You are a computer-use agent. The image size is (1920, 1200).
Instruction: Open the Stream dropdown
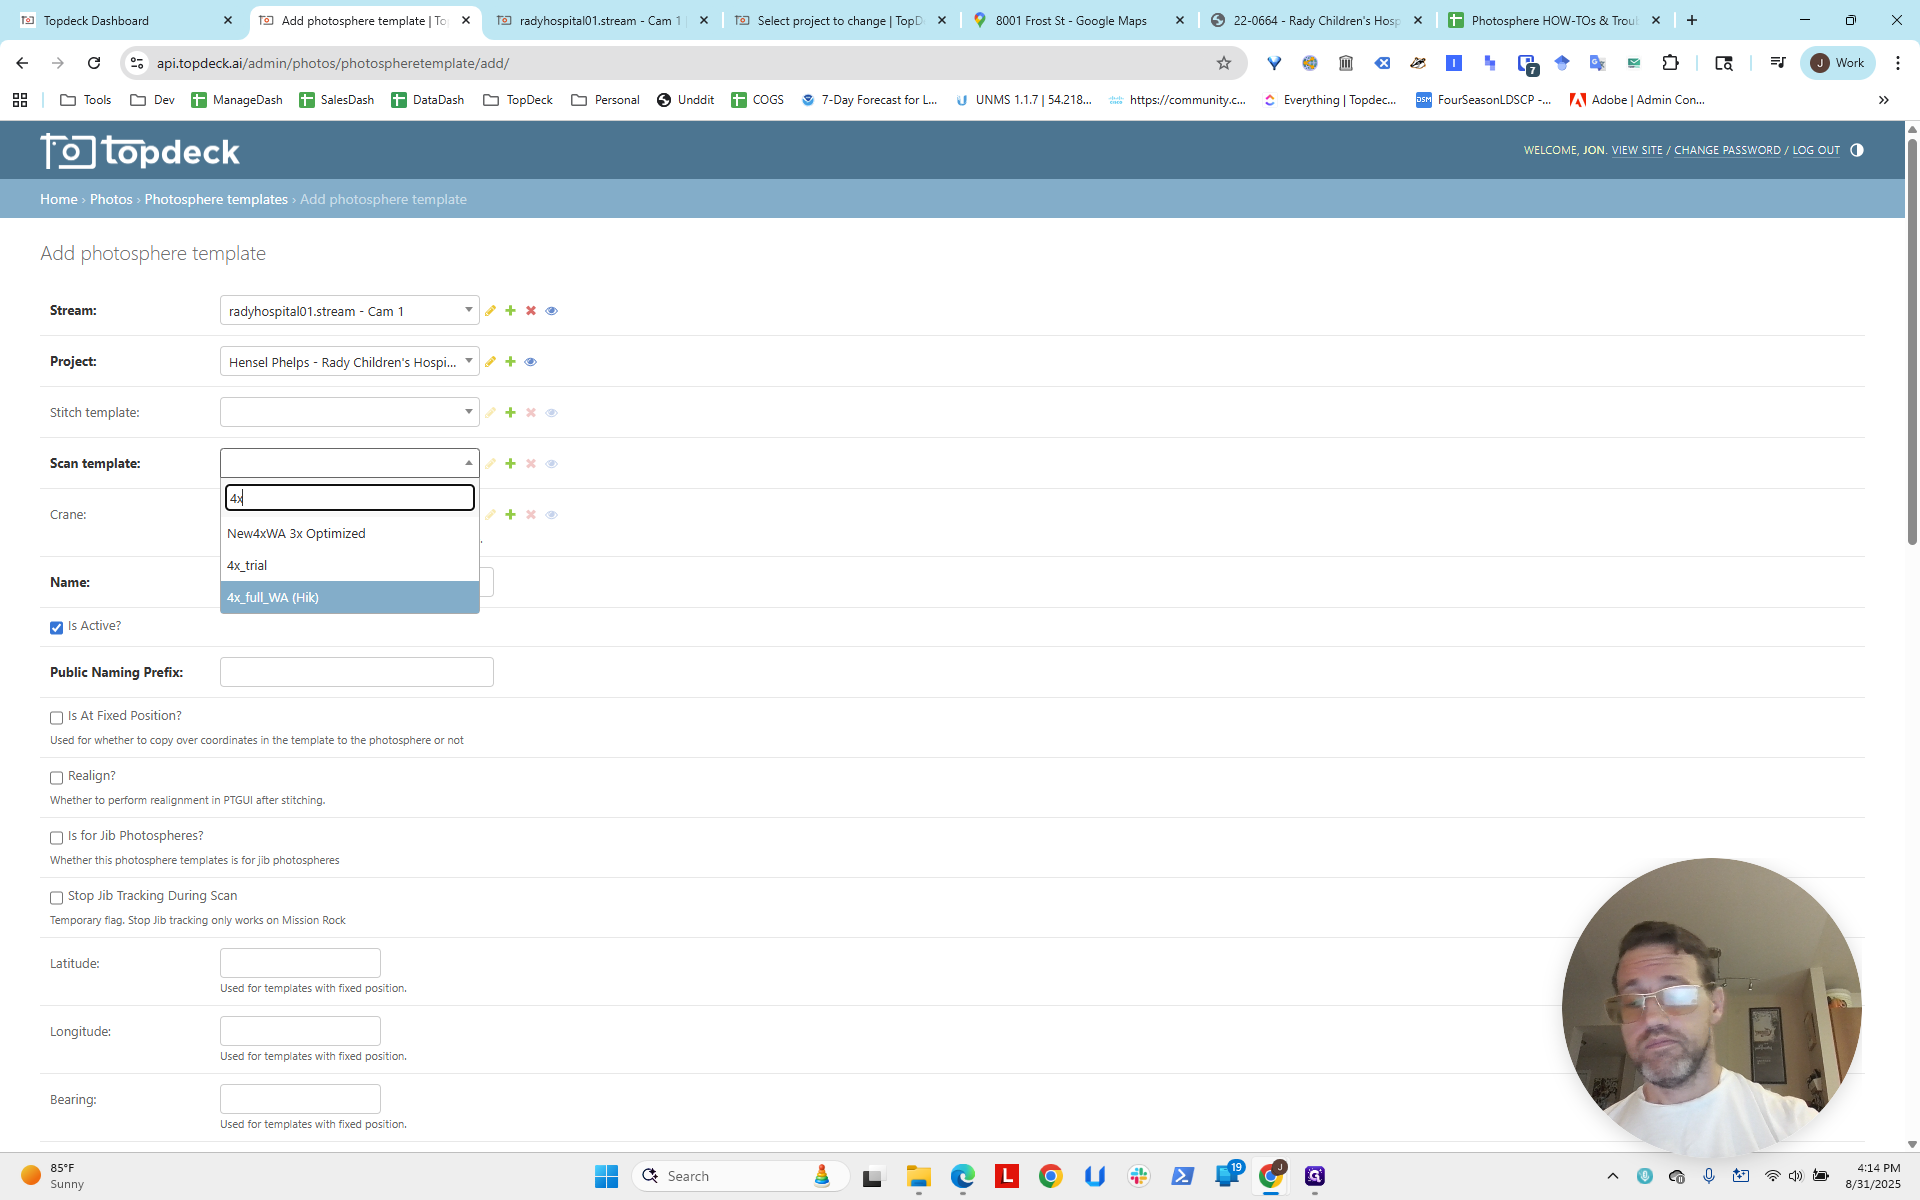349,311
